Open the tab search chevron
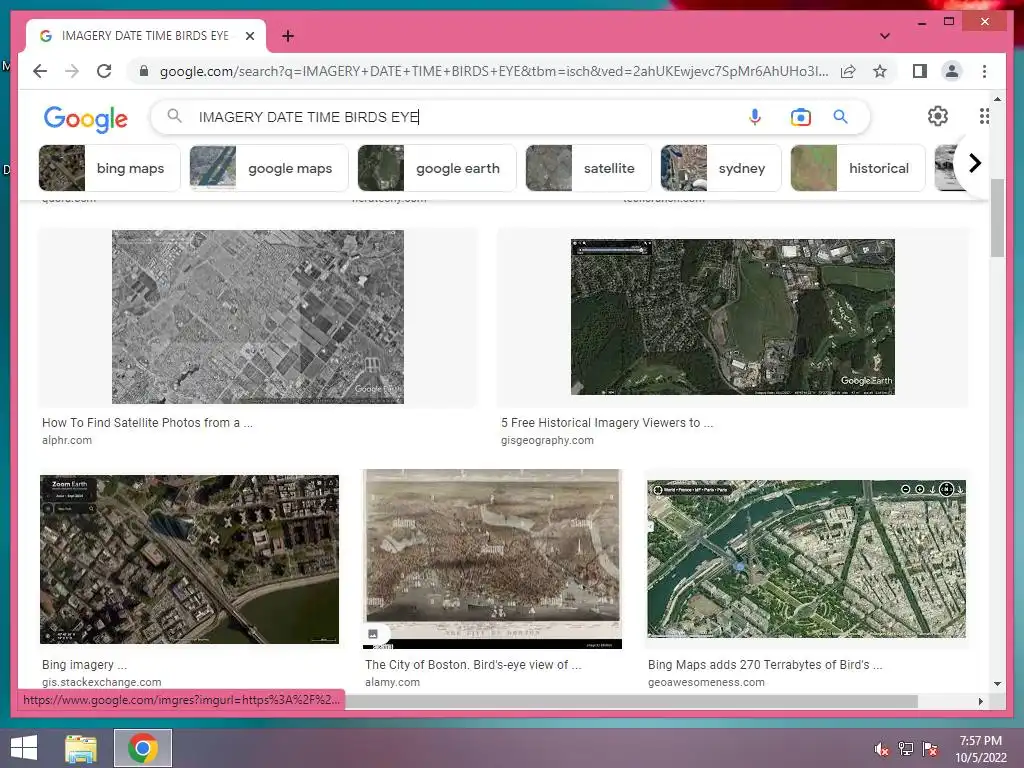The width and height of the screenshot is (1024, 768). pos(885,36)
